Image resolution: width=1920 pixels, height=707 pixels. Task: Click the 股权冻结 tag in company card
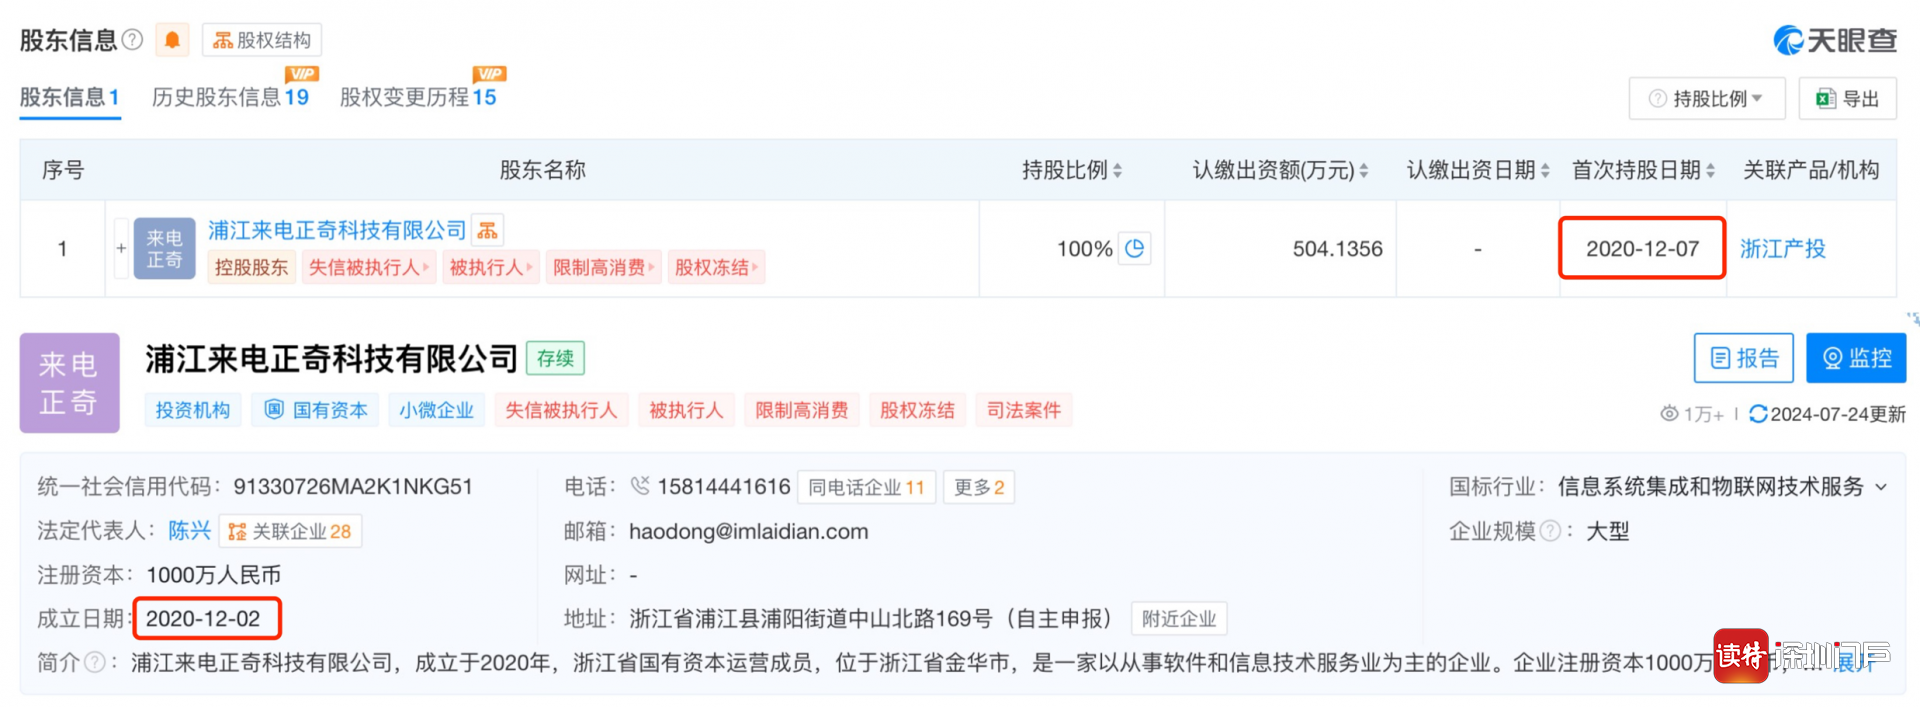tap(917, 410)
